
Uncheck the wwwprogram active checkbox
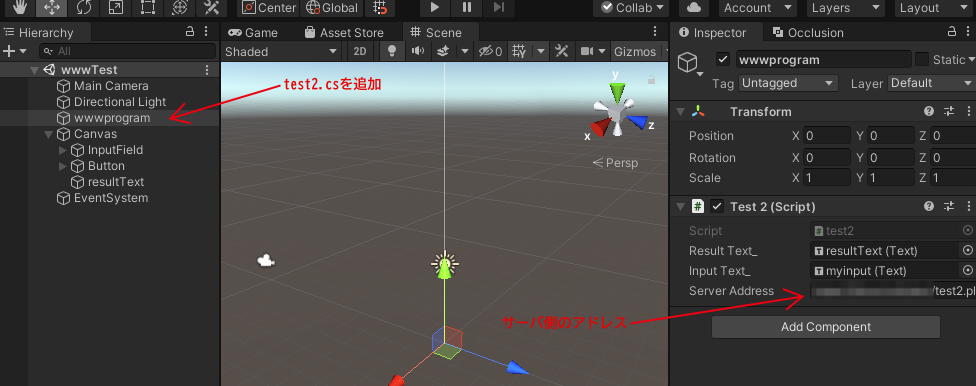pos(723,60)
